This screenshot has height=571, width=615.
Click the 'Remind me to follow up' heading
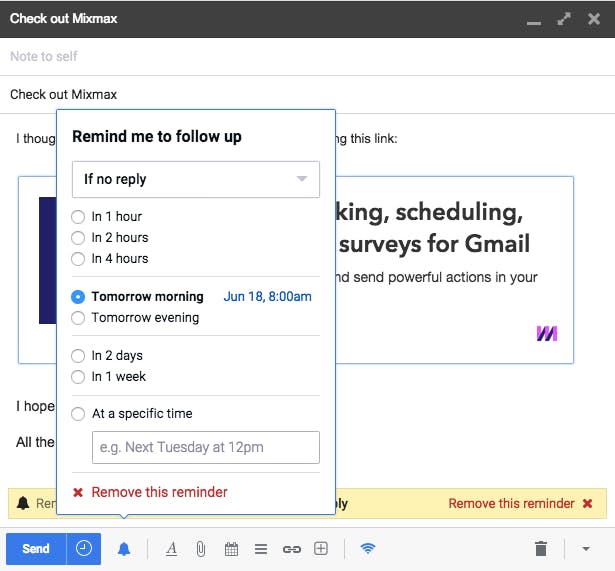(x=157, y=137)
